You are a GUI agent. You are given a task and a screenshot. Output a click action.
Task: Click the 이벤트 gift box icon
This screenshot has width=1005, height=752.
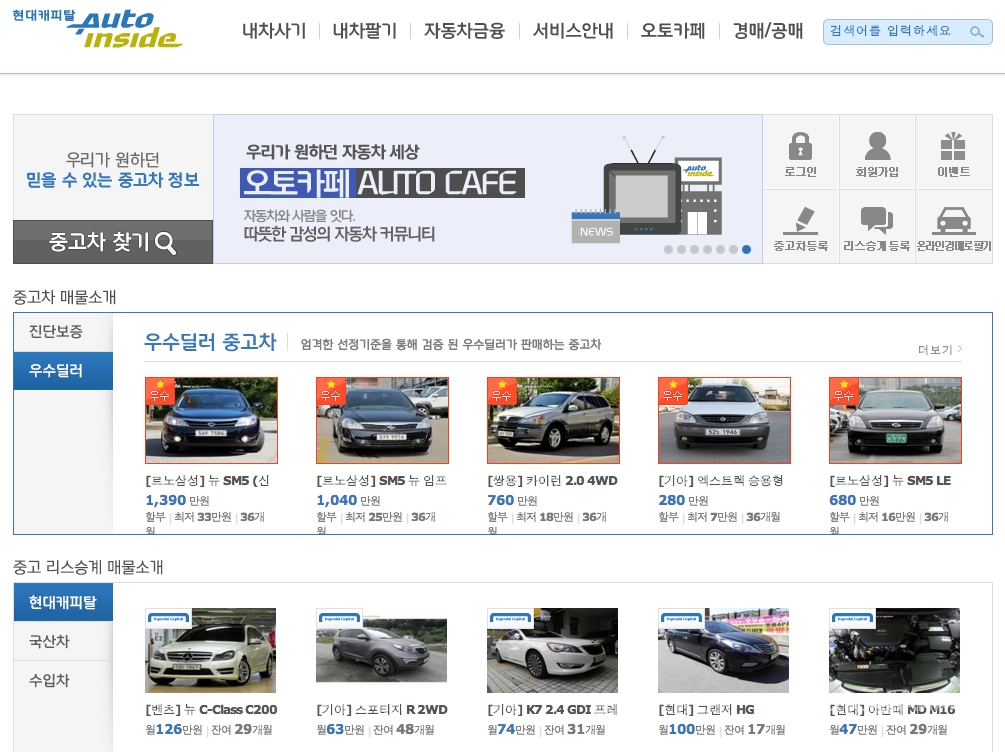(x=953, y=147)
